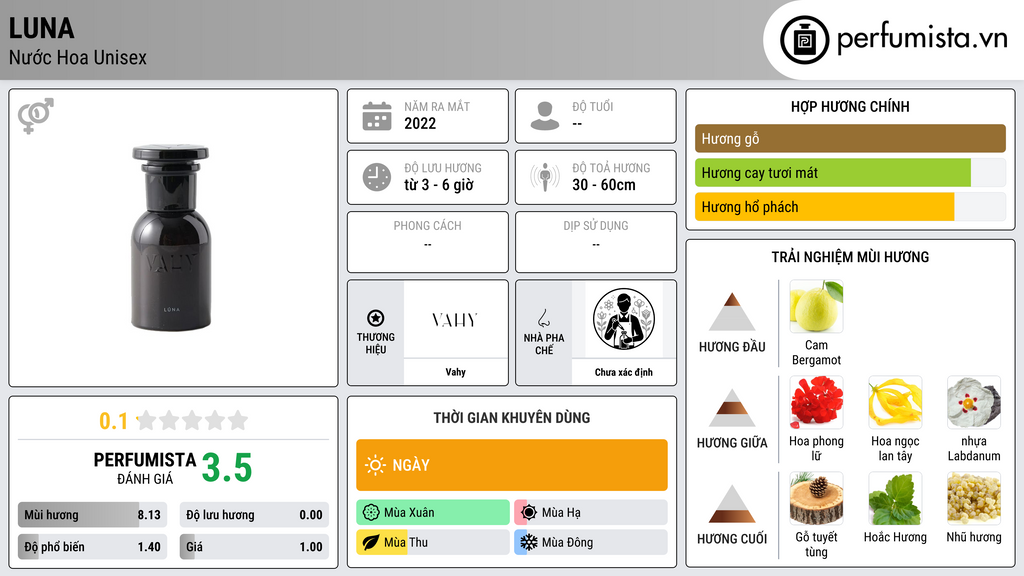Click the Vahy brand logo image
Viewport: 1024px width, 576px height.
point(455,319)
